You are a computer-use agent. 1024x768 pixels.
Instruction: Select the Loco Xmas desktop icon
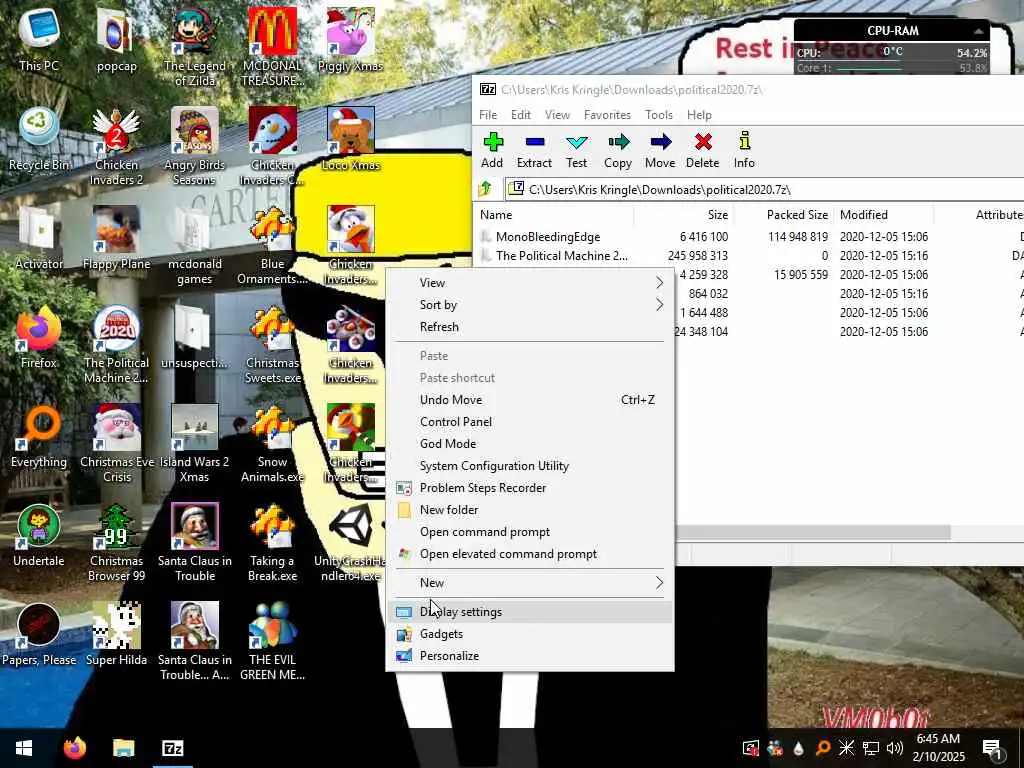coord(351,138)
